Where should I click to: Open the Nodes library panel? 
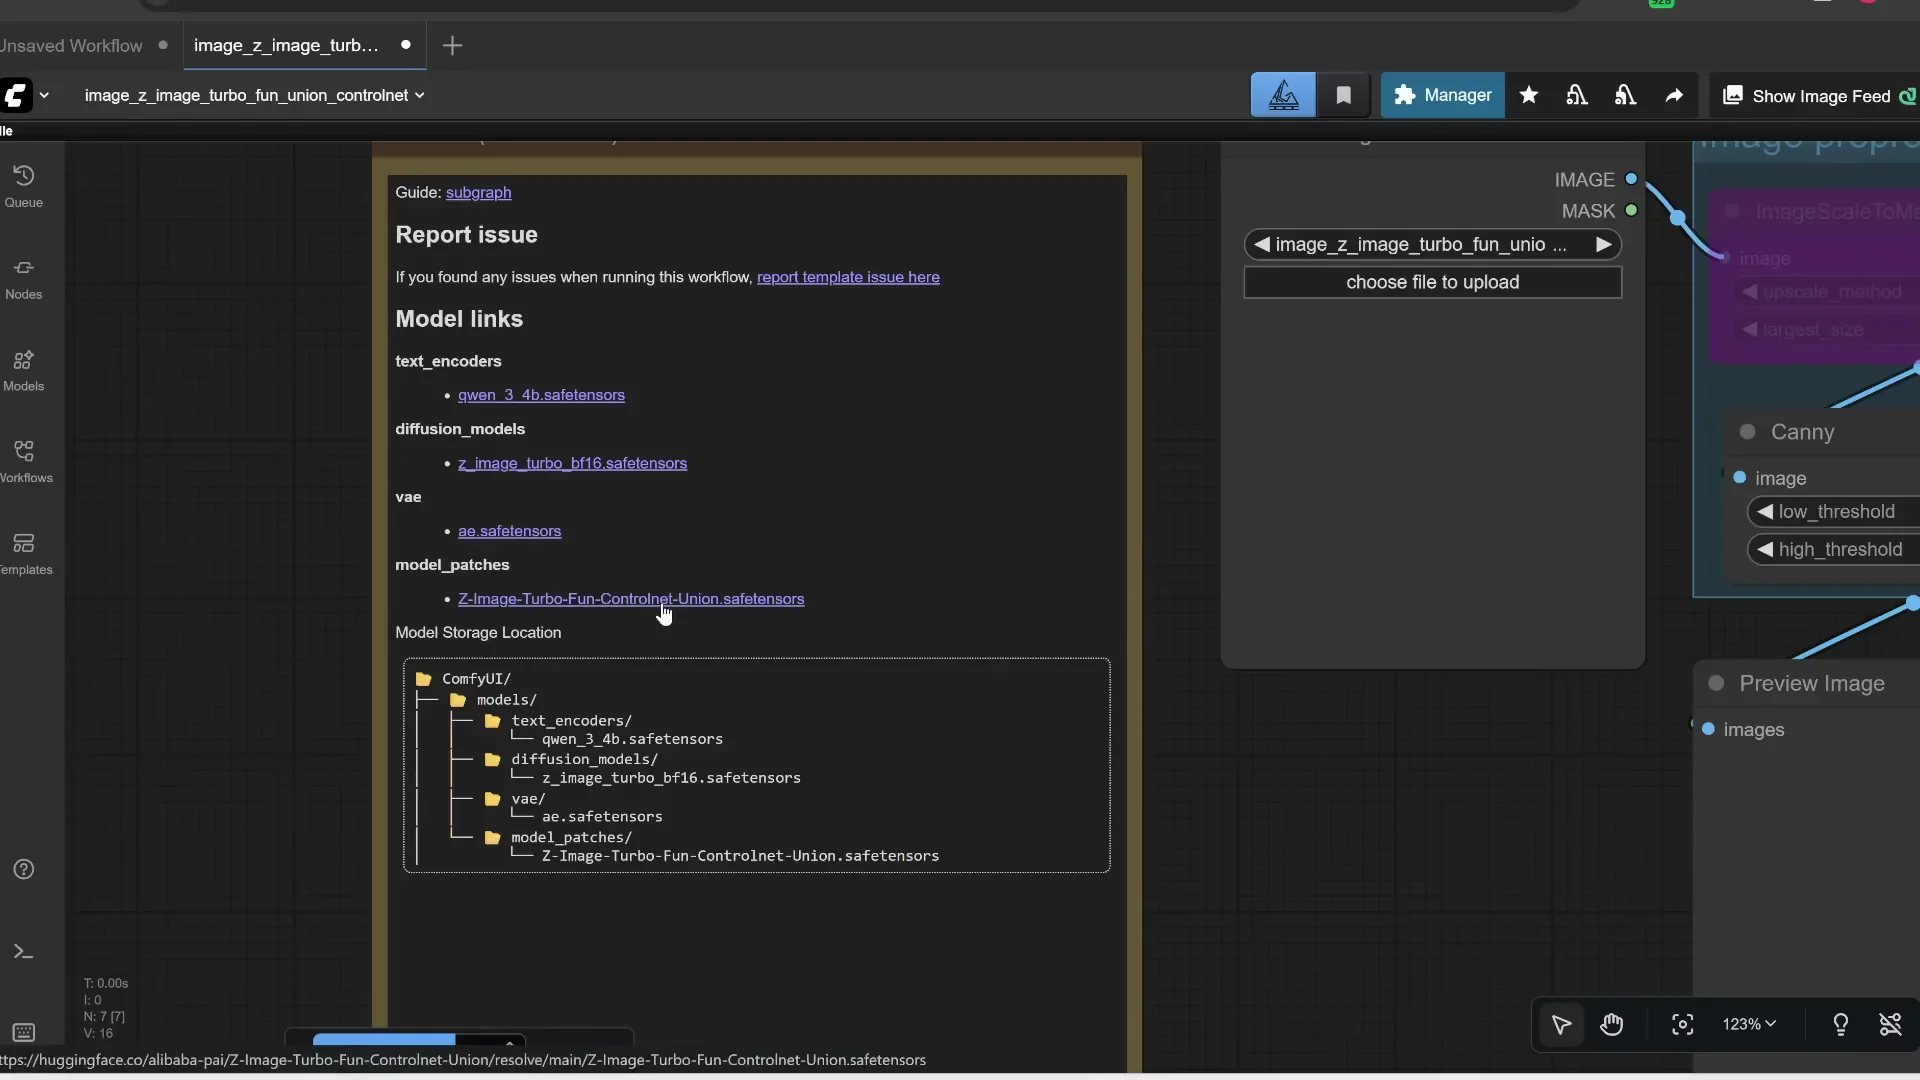pos(24,276)
